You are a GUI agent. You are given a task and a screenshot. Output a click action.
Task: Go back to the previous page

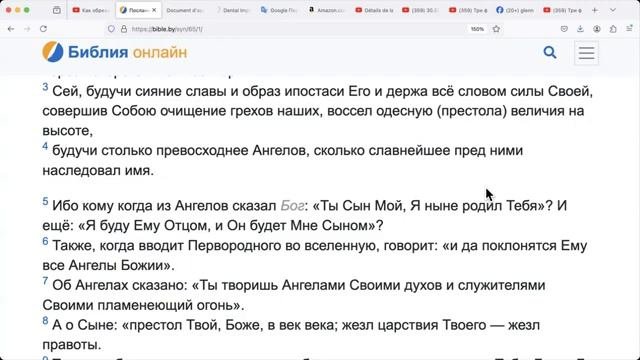(11, 29)
